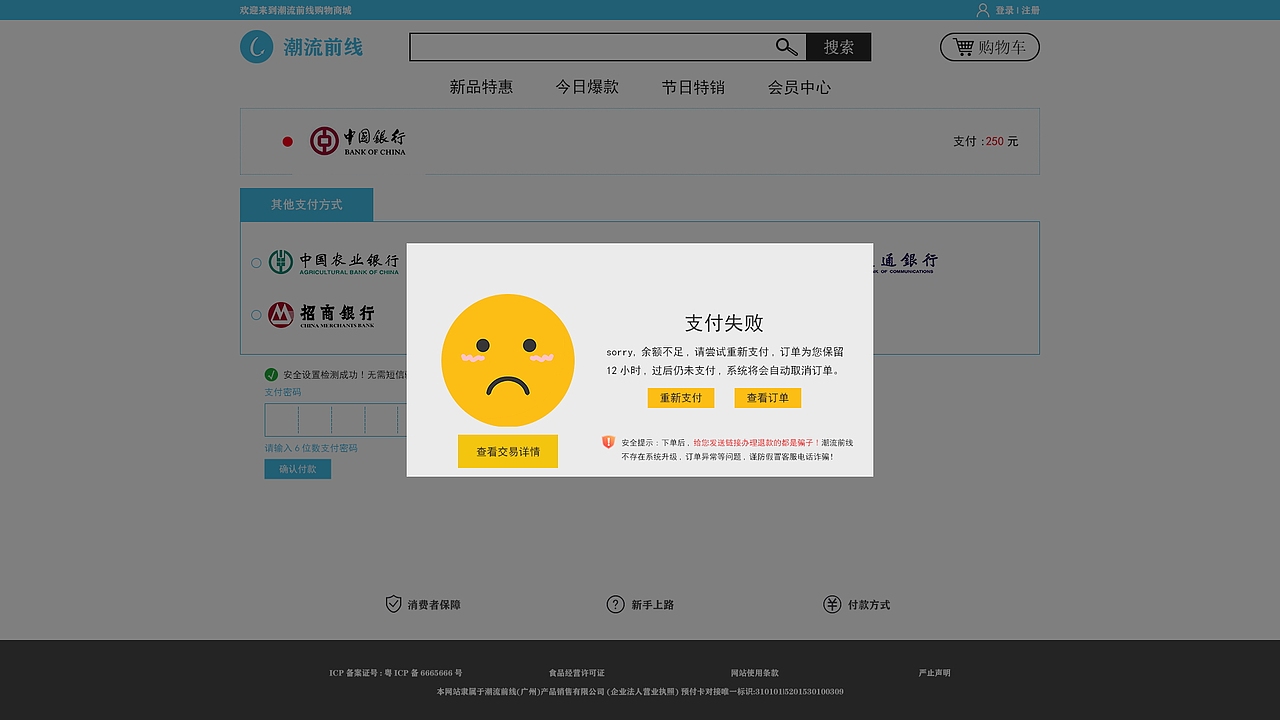Click the 重新支付 button to retry payment

point(681,397)
